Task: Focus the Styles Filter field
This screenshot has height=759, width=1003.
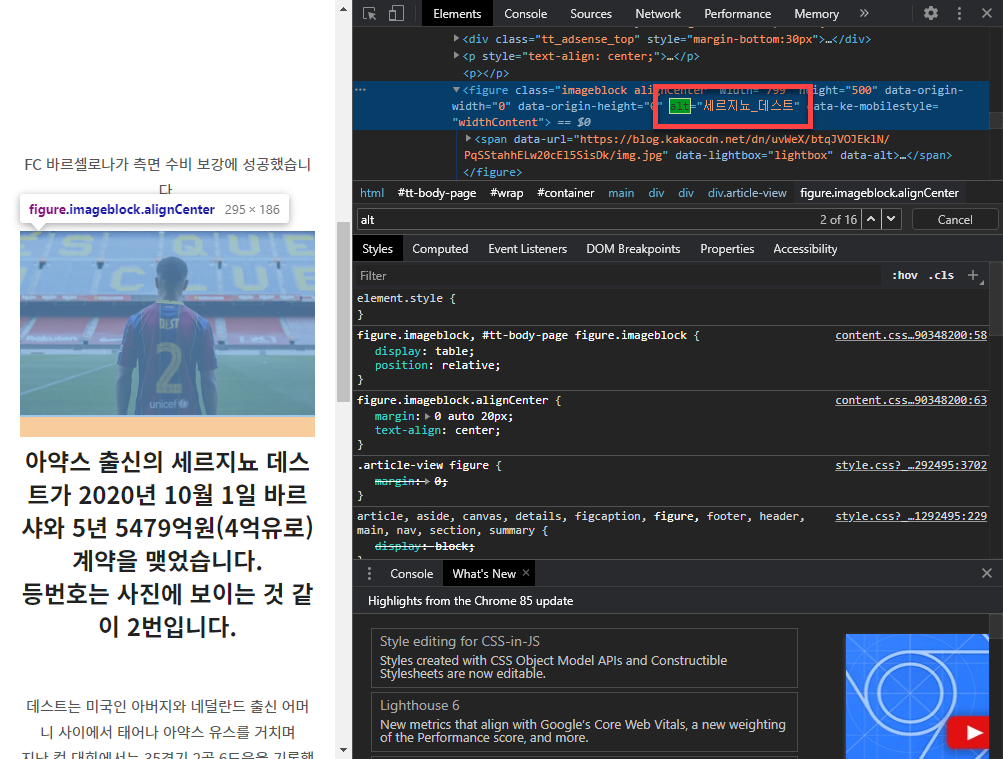Action: click(617, 276)
